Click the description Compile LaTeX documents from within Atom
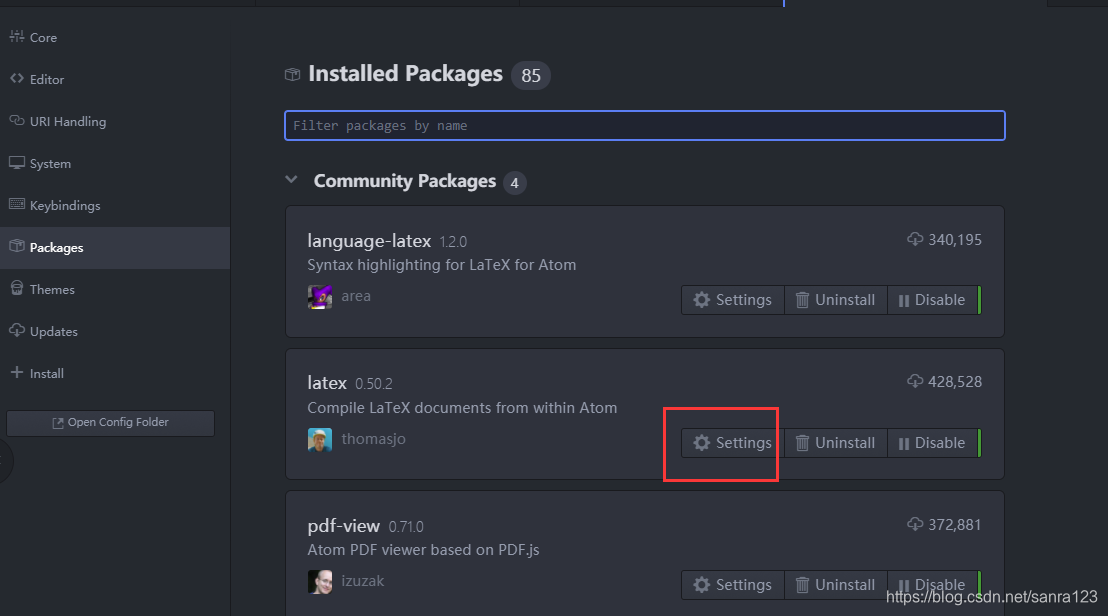The width and height of the screenshot is (1108, 616). pyautogui.click(x=462, y=408)
